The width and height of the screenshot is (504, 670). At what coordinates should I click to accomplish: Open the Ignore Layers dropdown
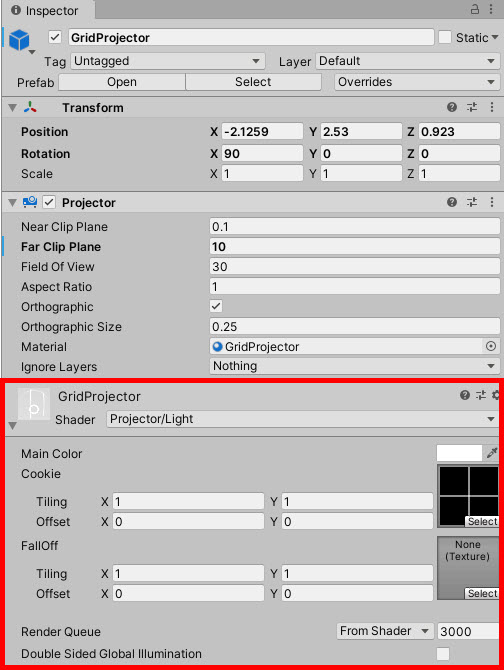coord(355,366)
